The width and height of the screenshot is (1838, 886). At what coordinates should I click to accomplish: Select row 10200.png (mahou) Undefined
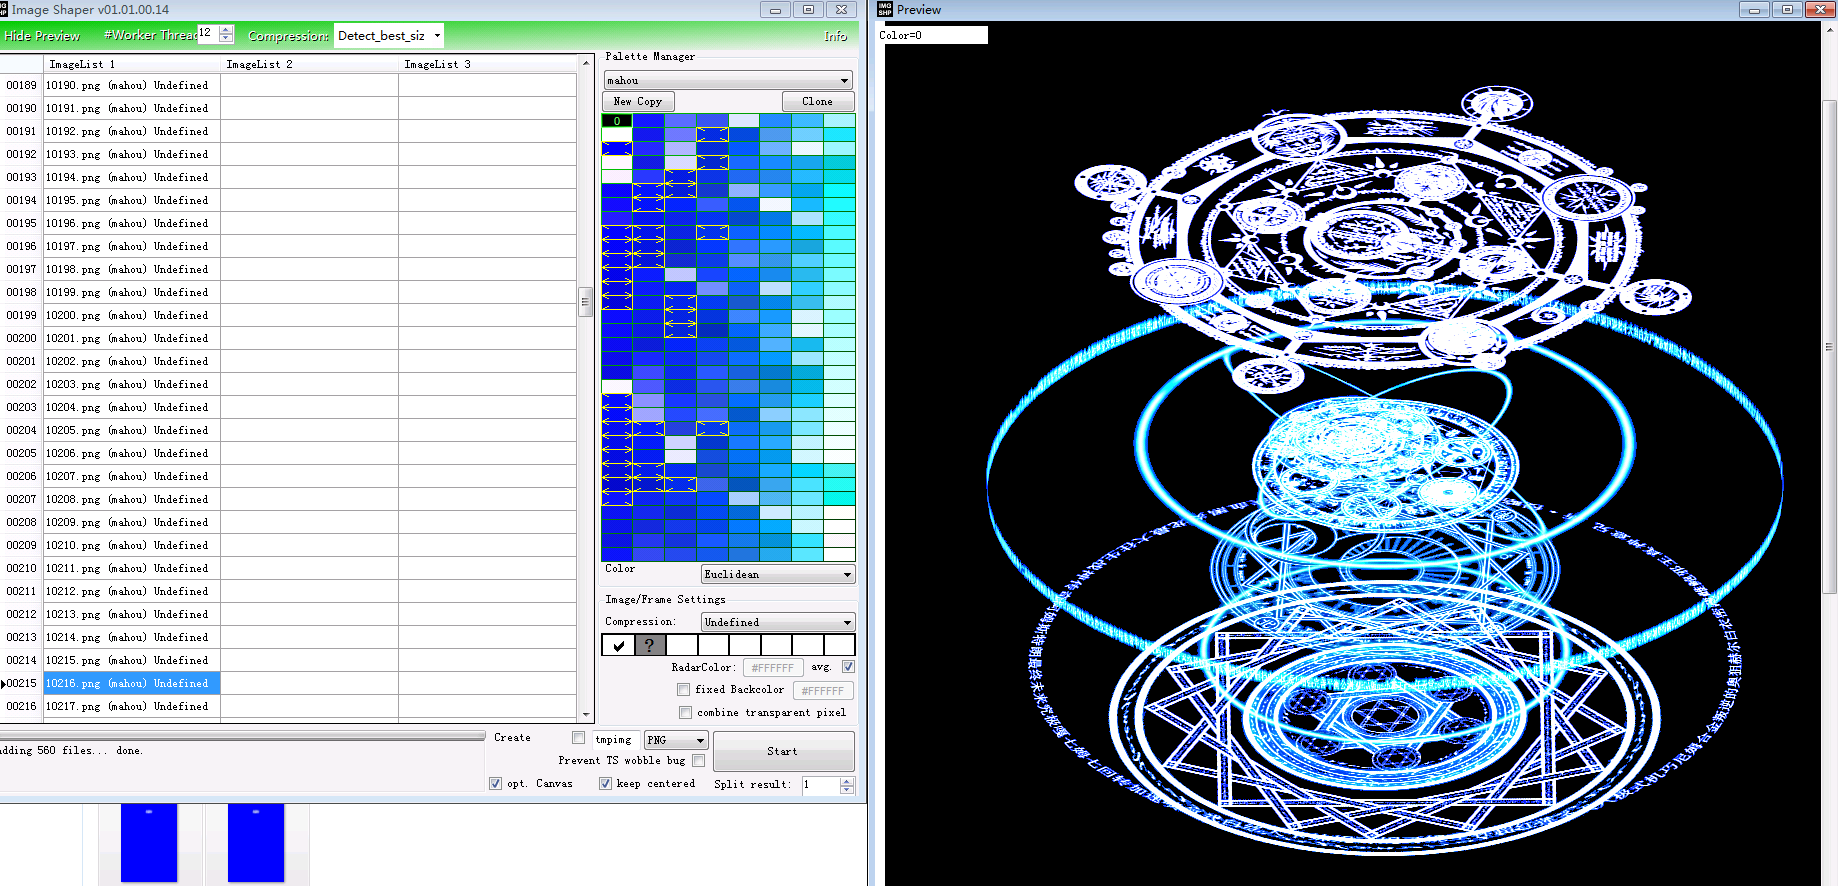[x=132, y=316]
